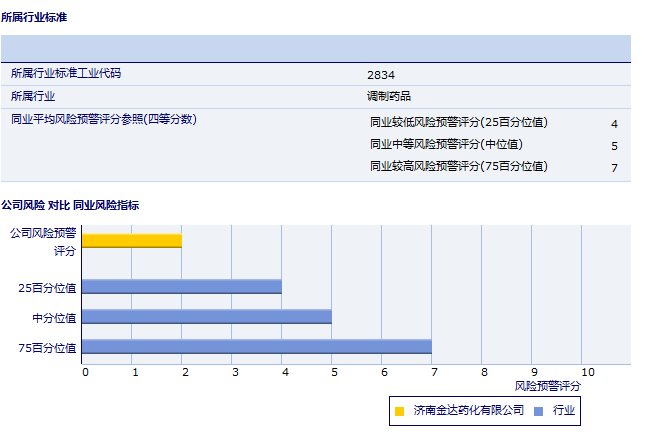Viewport: 663px width, 434px height.
Task: Select the 济南金达药化有限公司 legend label
Action: (468, 410)
